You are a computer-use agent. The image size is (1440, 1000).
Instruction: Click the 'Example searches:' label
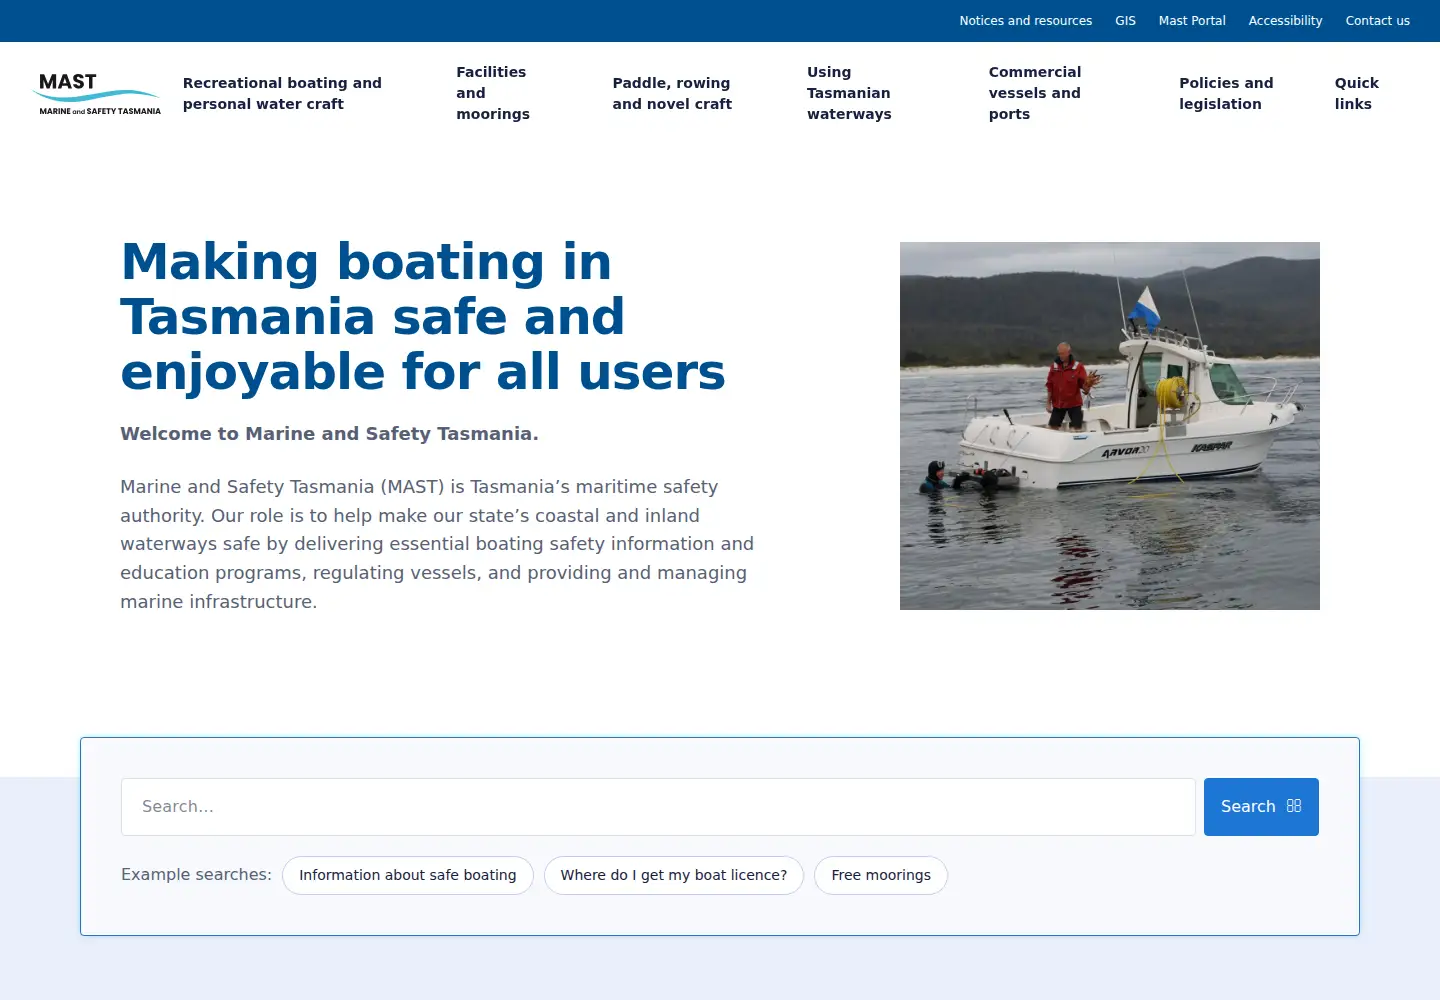click(x=196, y=875)
